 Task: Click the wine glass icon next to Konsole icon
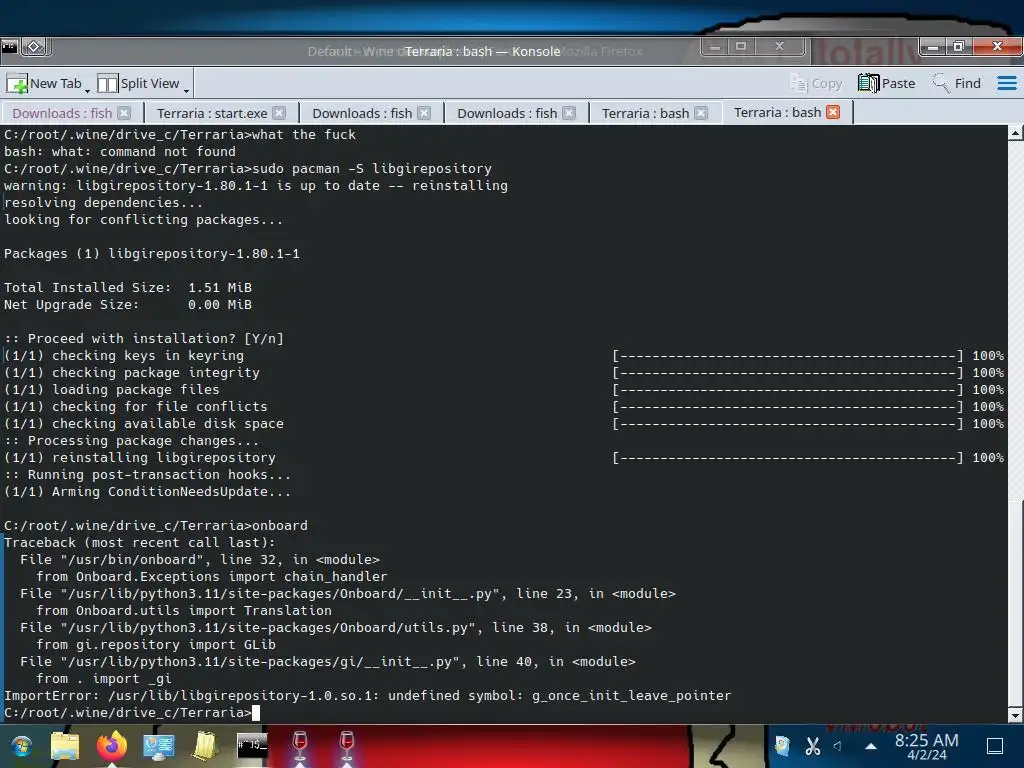point(300,745)
